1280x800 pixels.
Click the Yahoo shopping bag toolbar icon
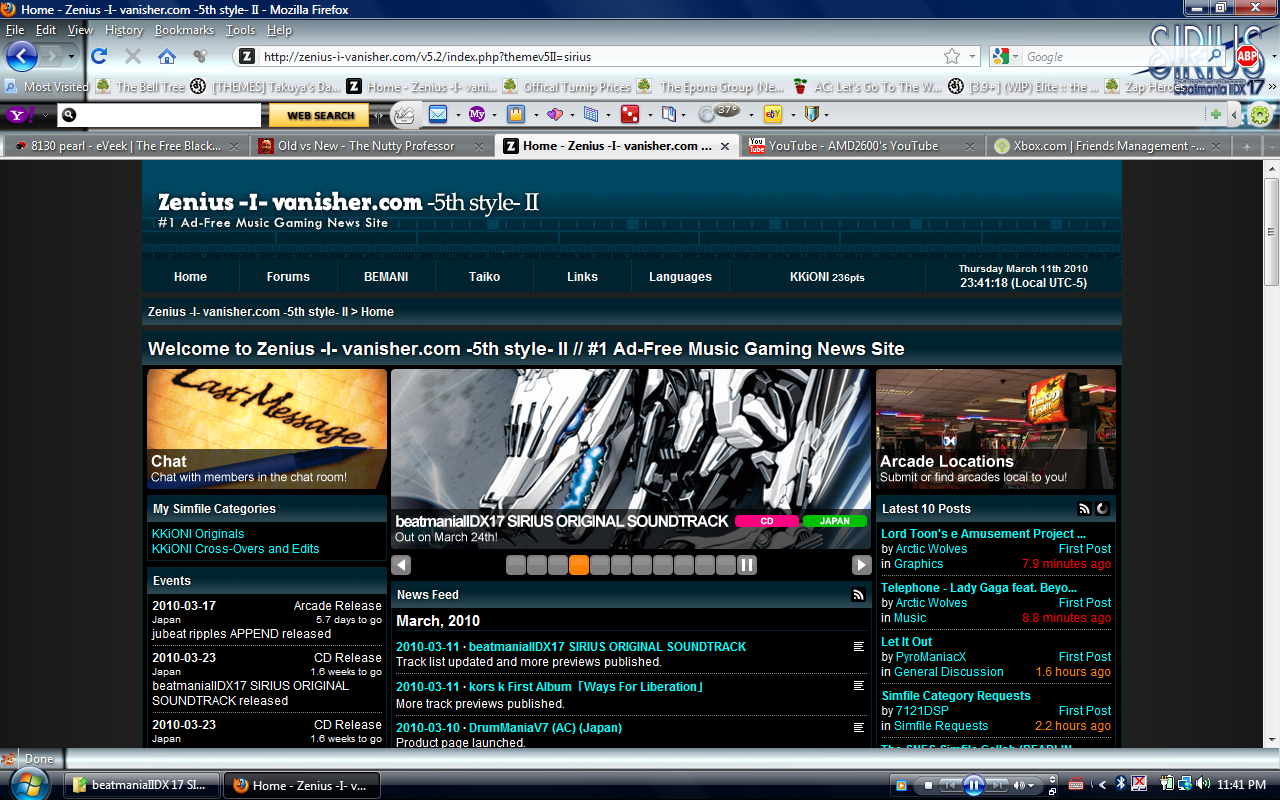pyautogui.click(x=516, y=115)
